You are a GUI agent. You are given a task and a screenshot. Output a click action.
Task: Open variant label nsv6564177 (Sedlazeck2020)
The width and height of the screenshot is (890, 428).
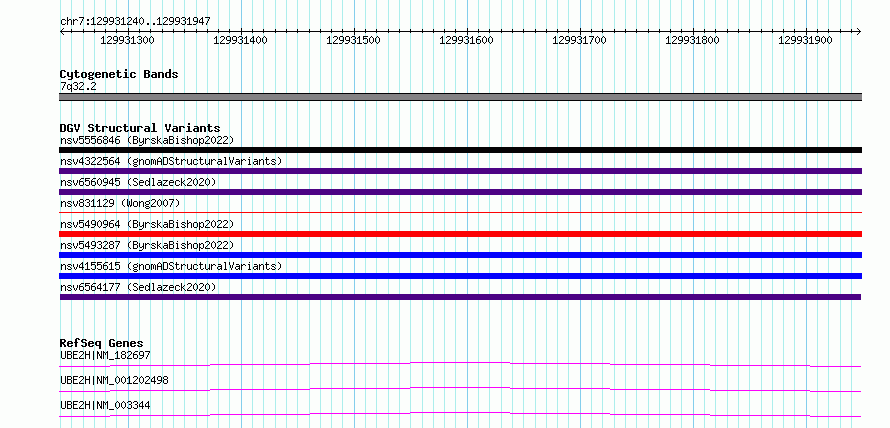(138, 287)
